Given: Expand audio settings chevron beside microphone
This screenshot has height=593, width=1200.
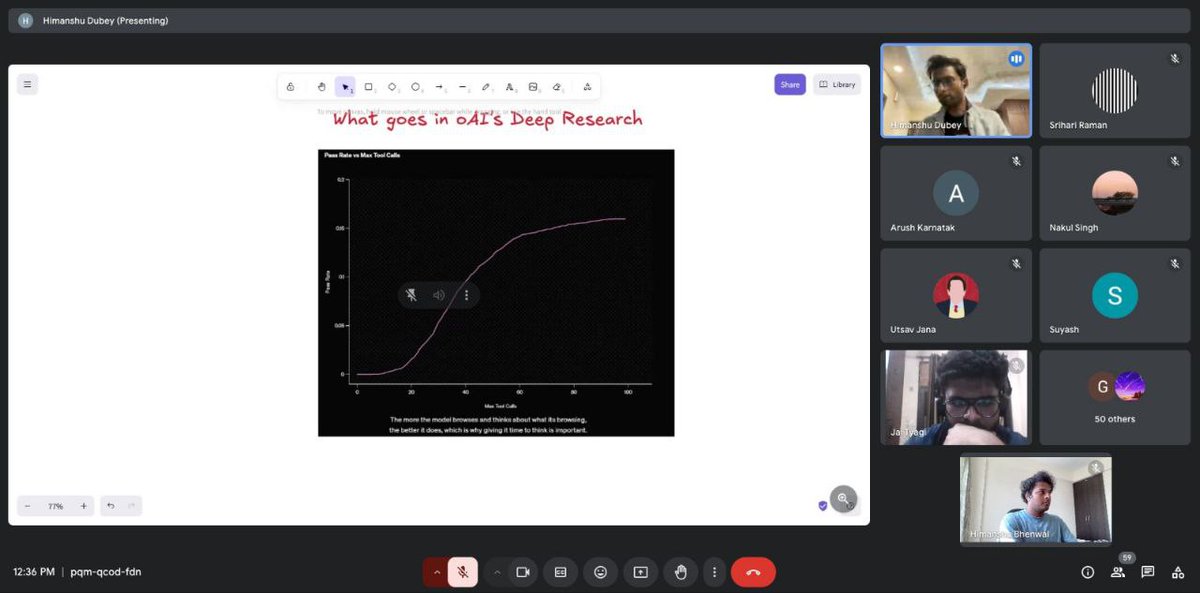Looking at the screenshot, I should (x=436, y=572).
